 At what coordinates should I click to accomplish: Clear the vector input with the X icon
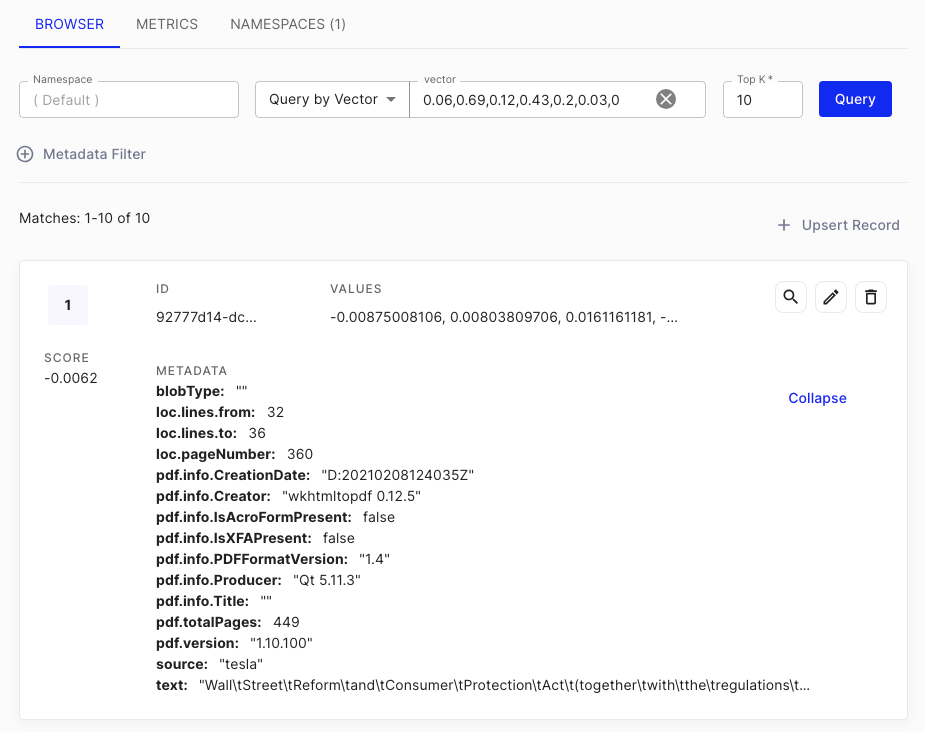click(x=666, y=99)
